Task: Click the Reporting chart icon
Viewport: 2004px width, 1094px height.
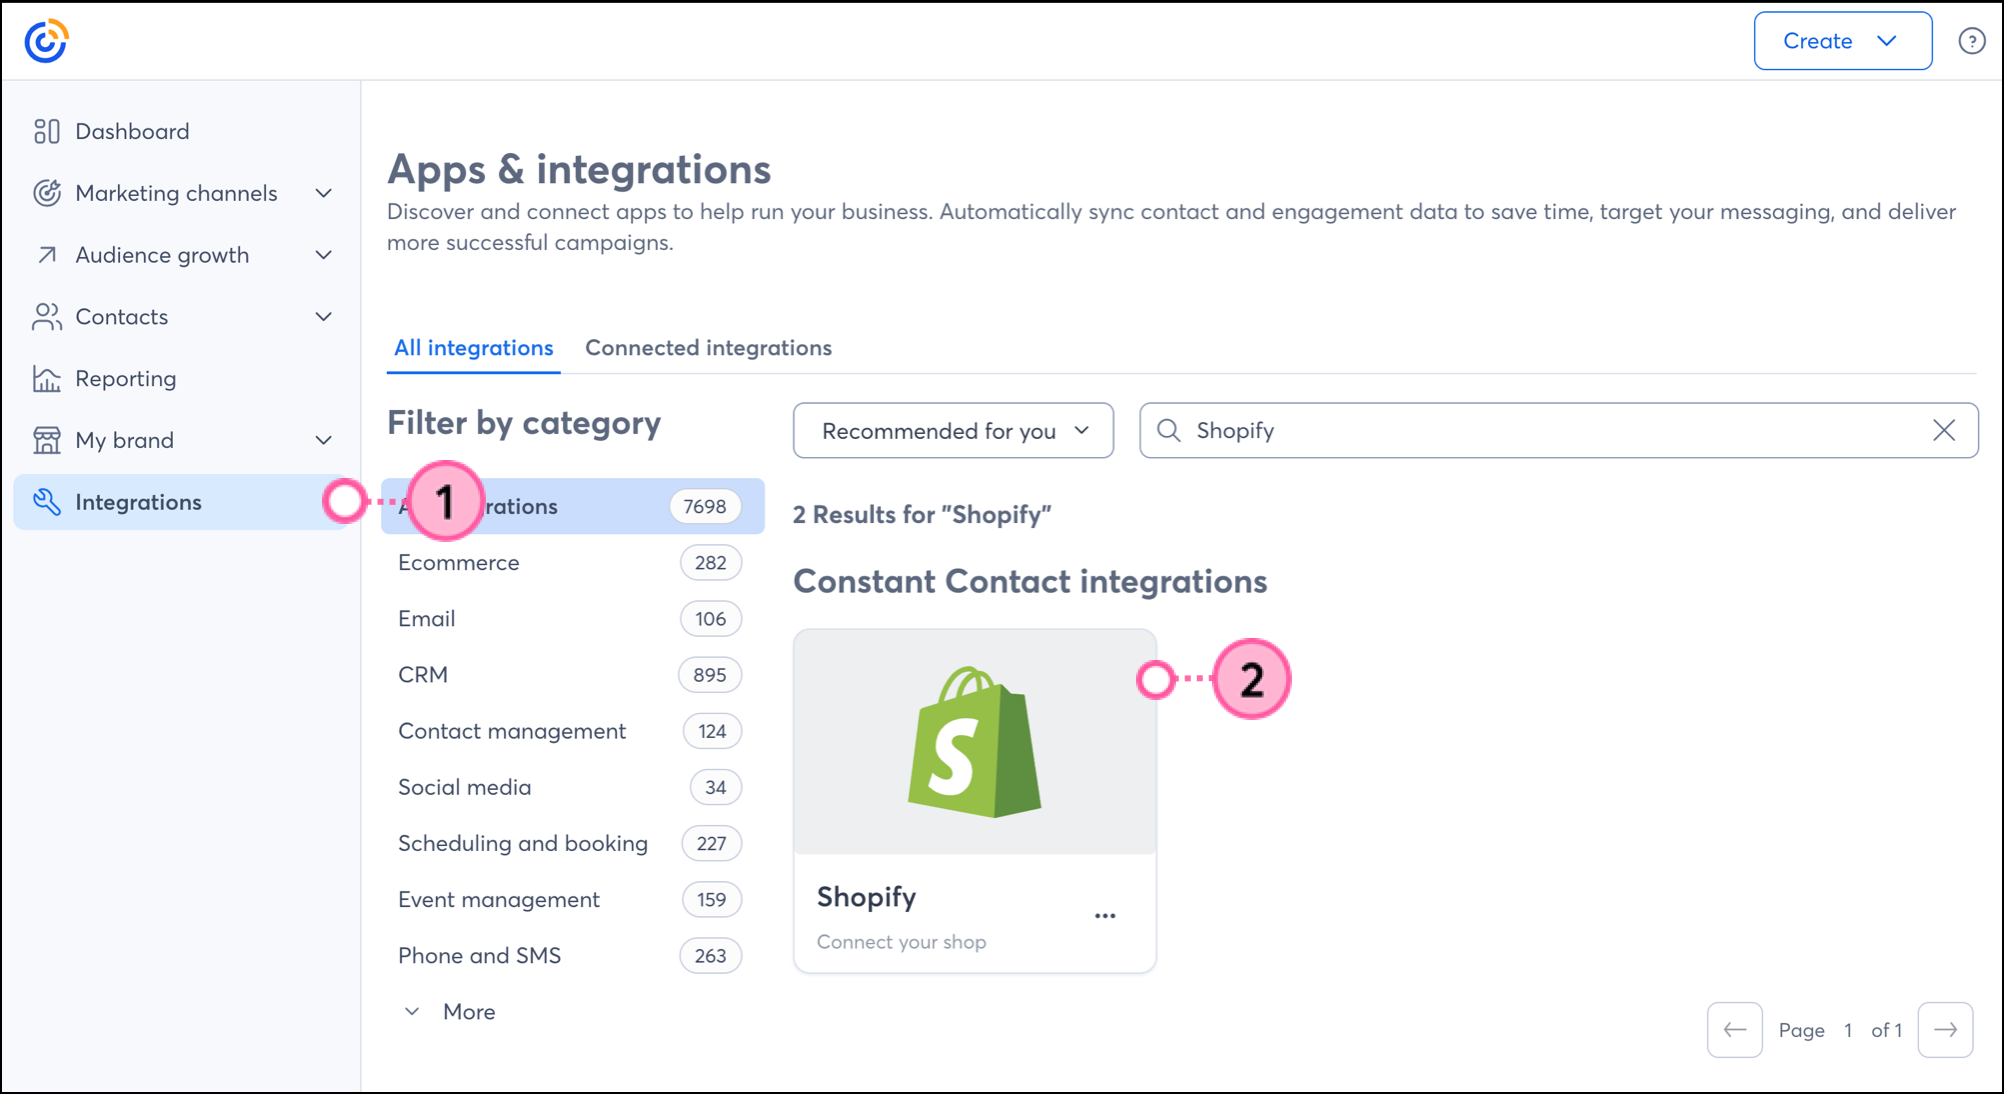Action: tap(46, 379)
